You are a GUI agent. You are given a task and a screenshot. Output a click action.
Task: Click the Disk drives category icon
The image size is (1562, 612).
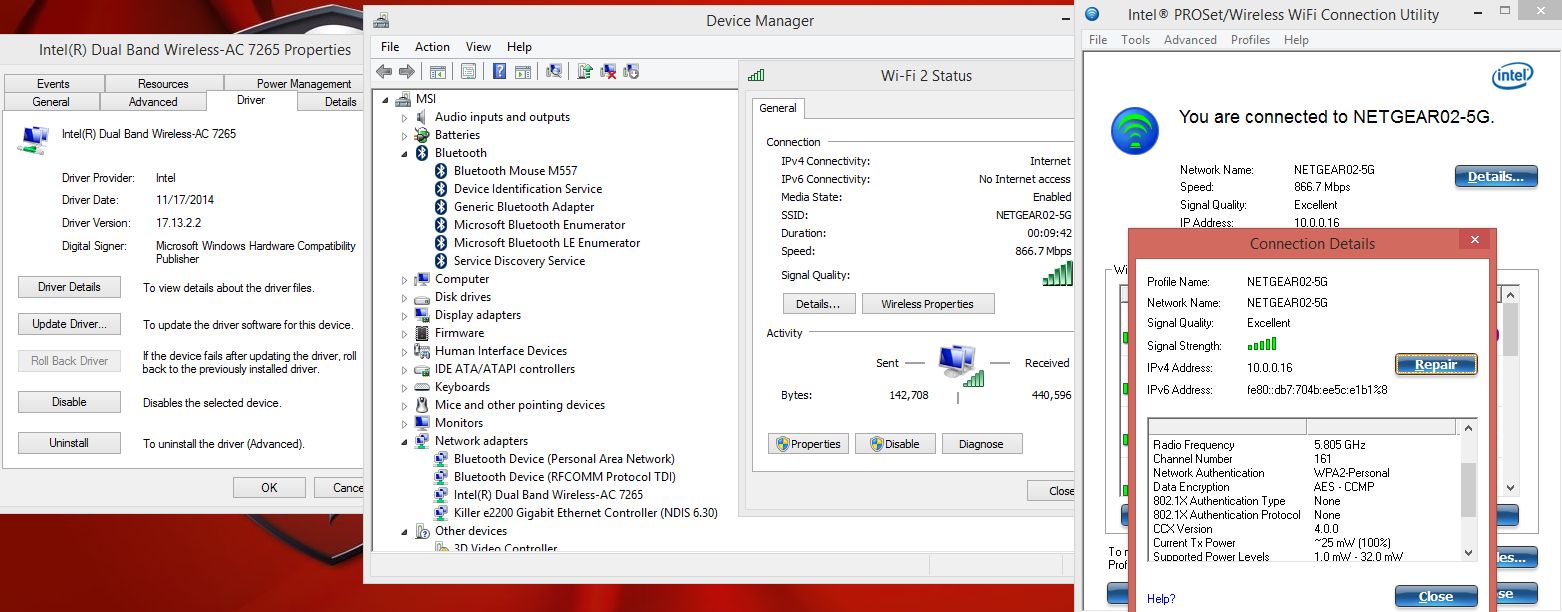(x=422, y=297)
